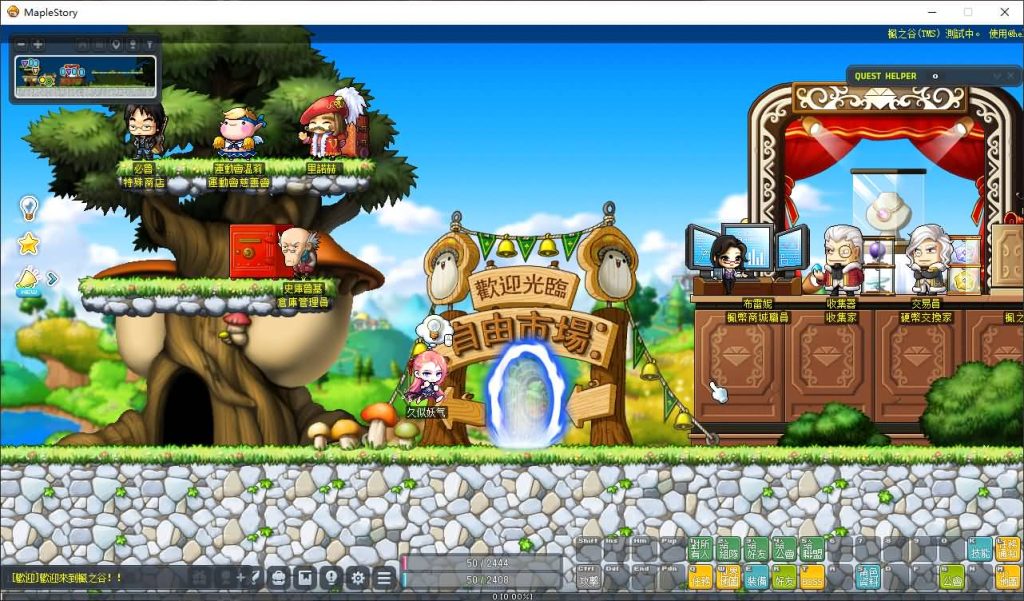The width and height of the screenshot is (1024, 601).
Task: Click the lightbulb notification icon on left side
Action: coord(29,208)
